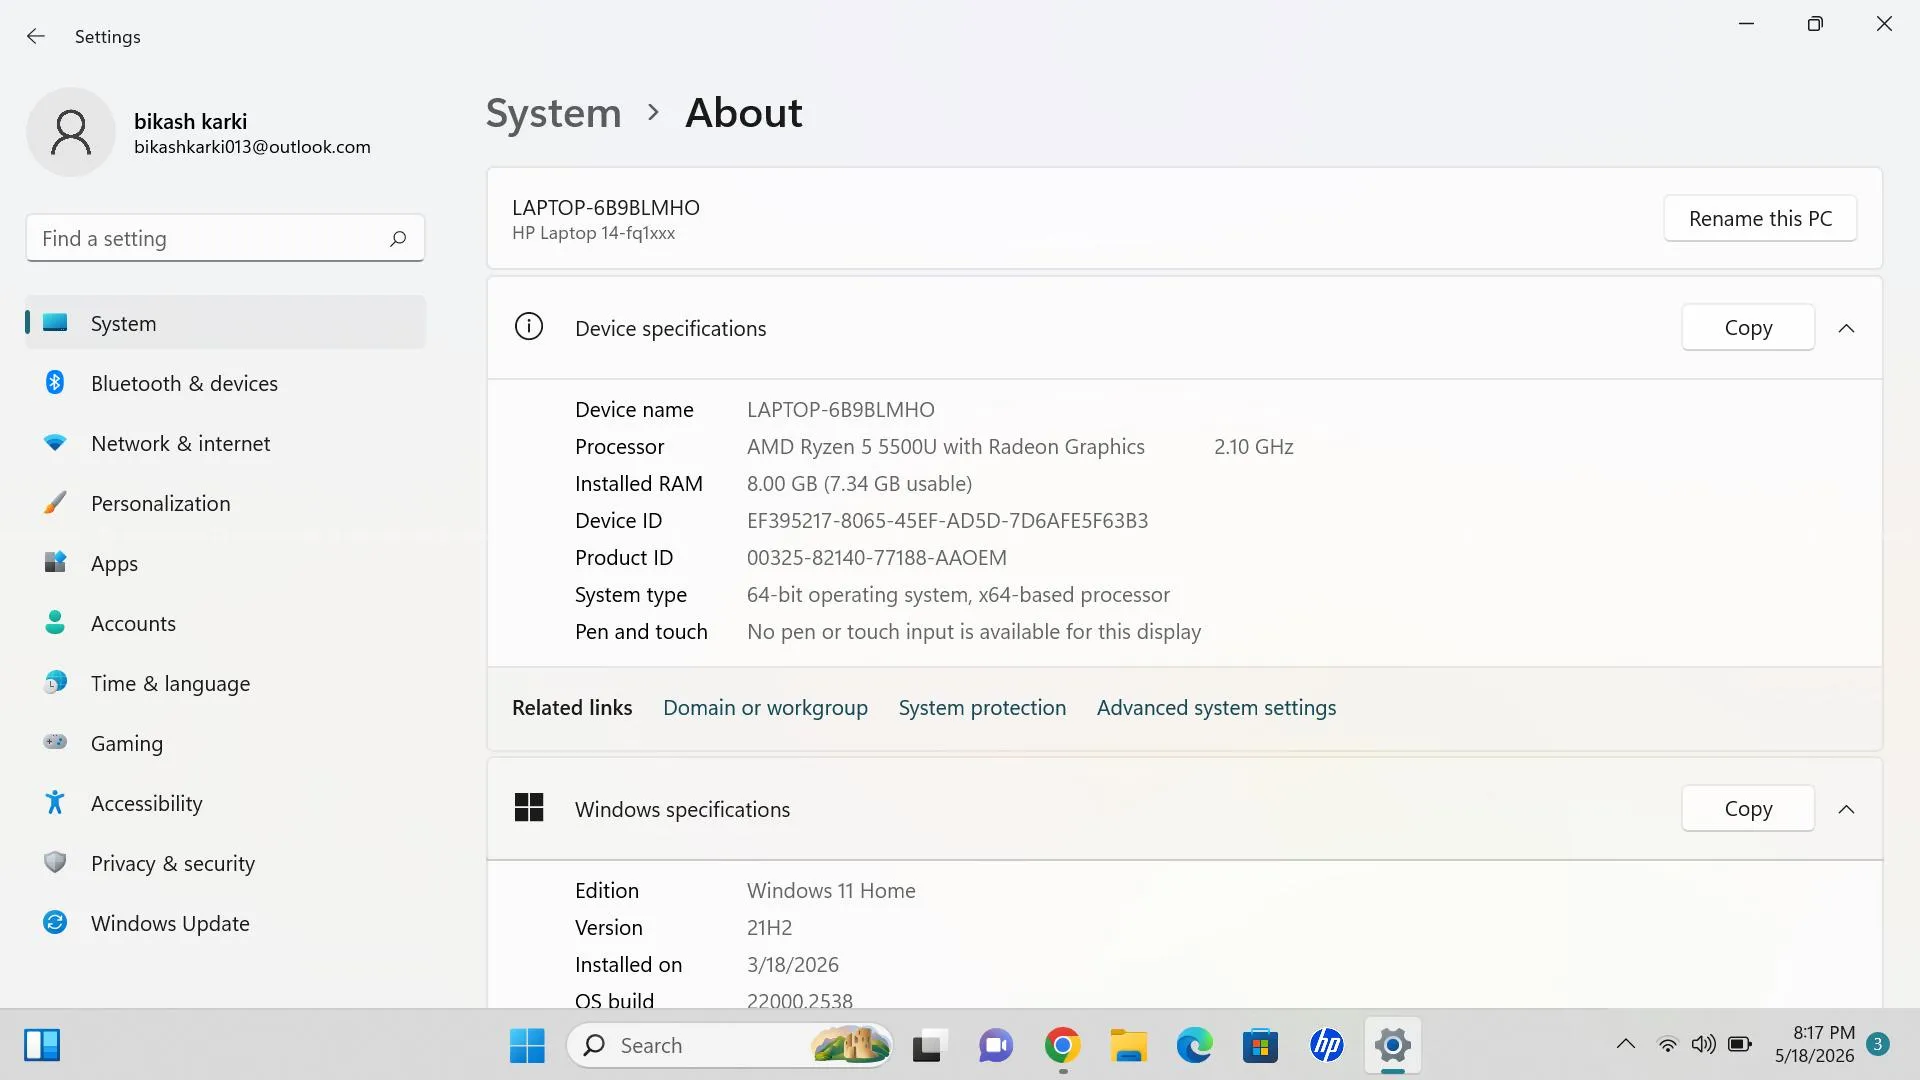Open Domain or workgroup link
This screenshot has height=1080, width=1920.
765,708
